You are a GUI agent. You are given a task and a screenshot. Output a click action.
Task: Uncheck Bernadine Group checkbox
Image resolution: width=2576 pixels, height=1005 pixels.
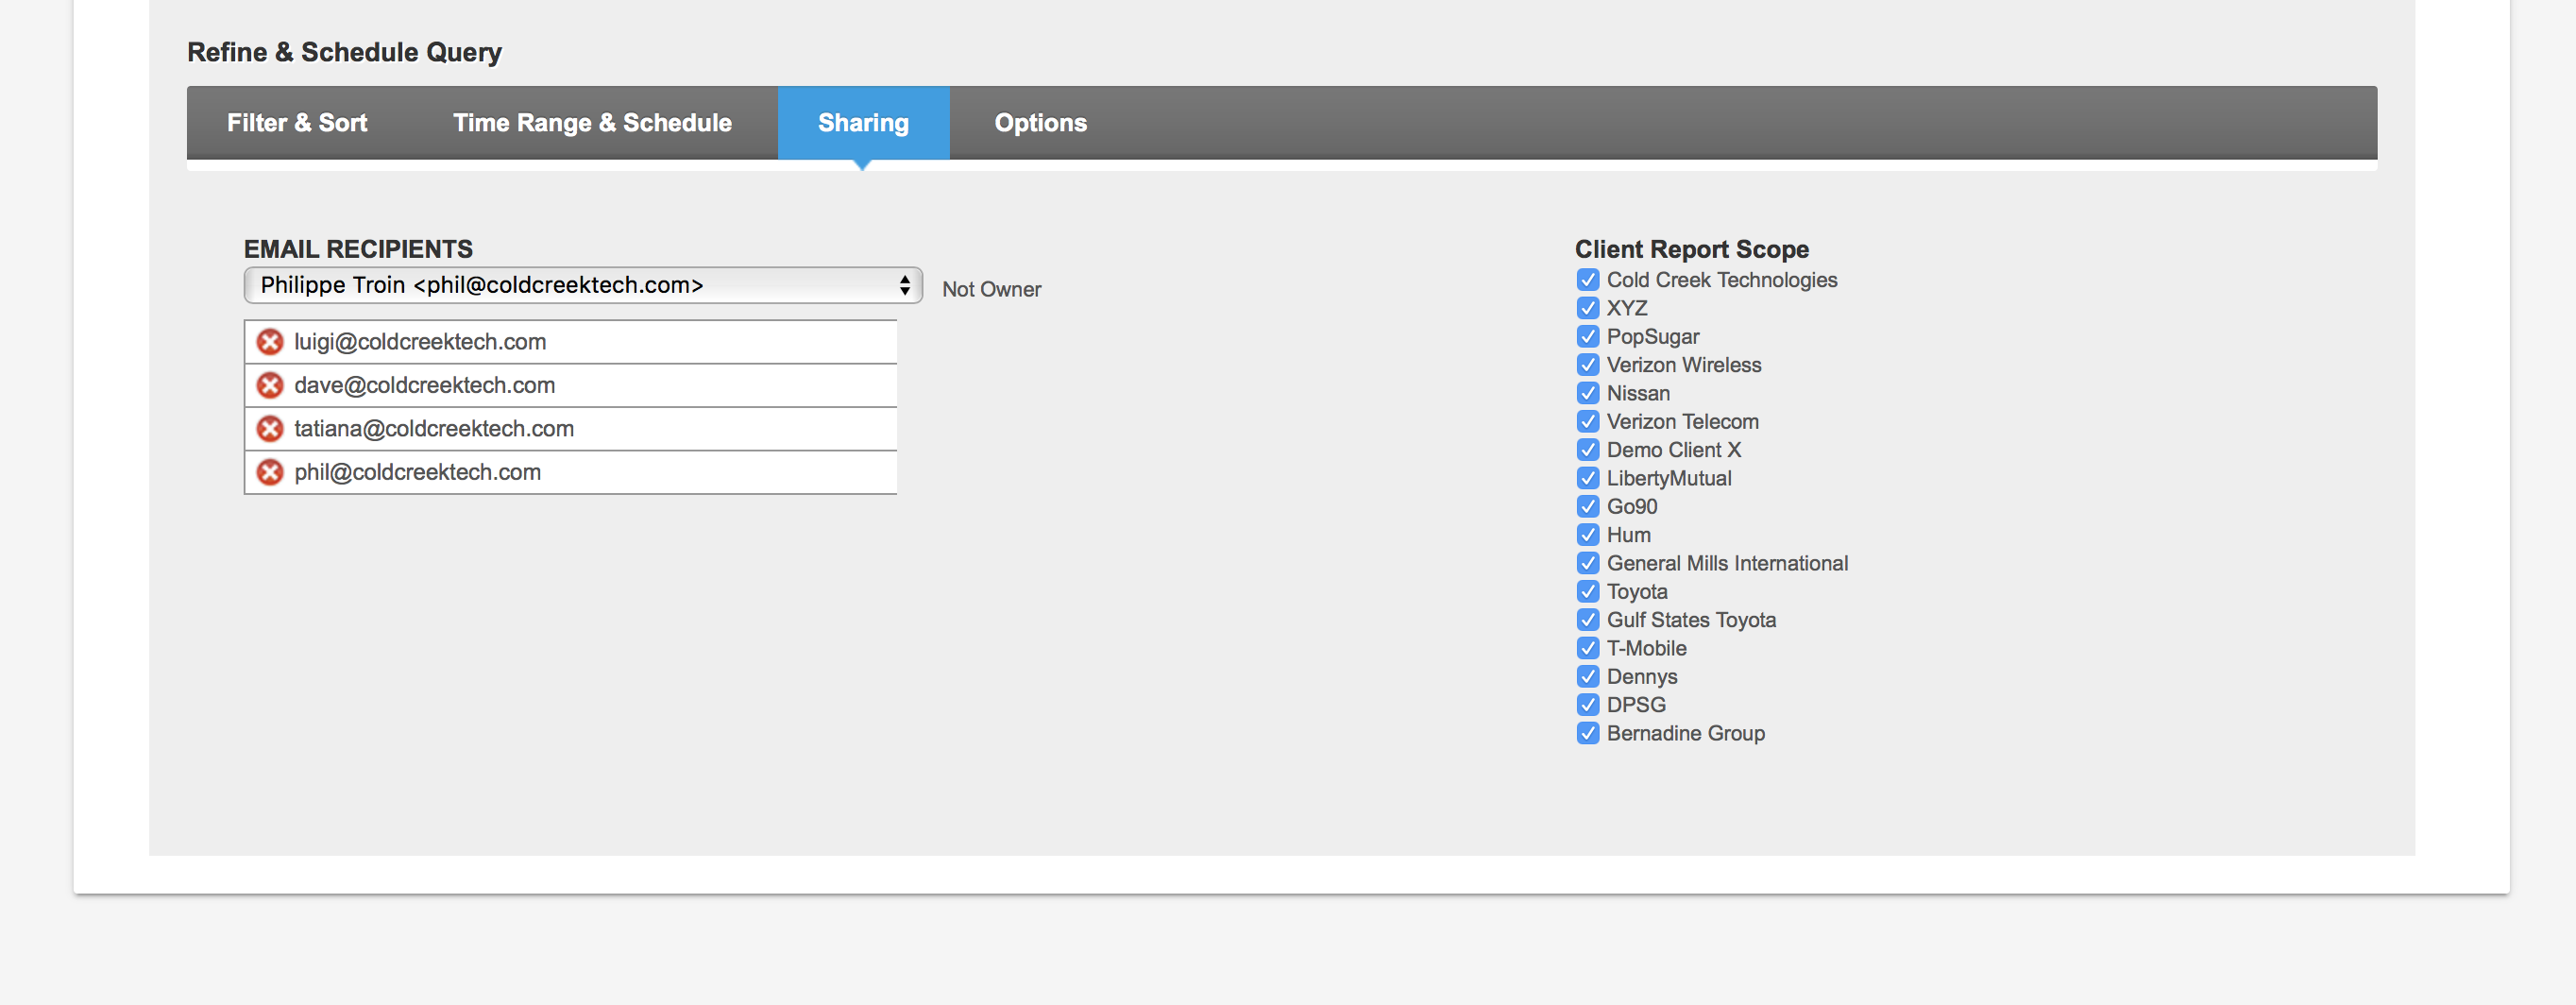click(x=1587, y=733)
